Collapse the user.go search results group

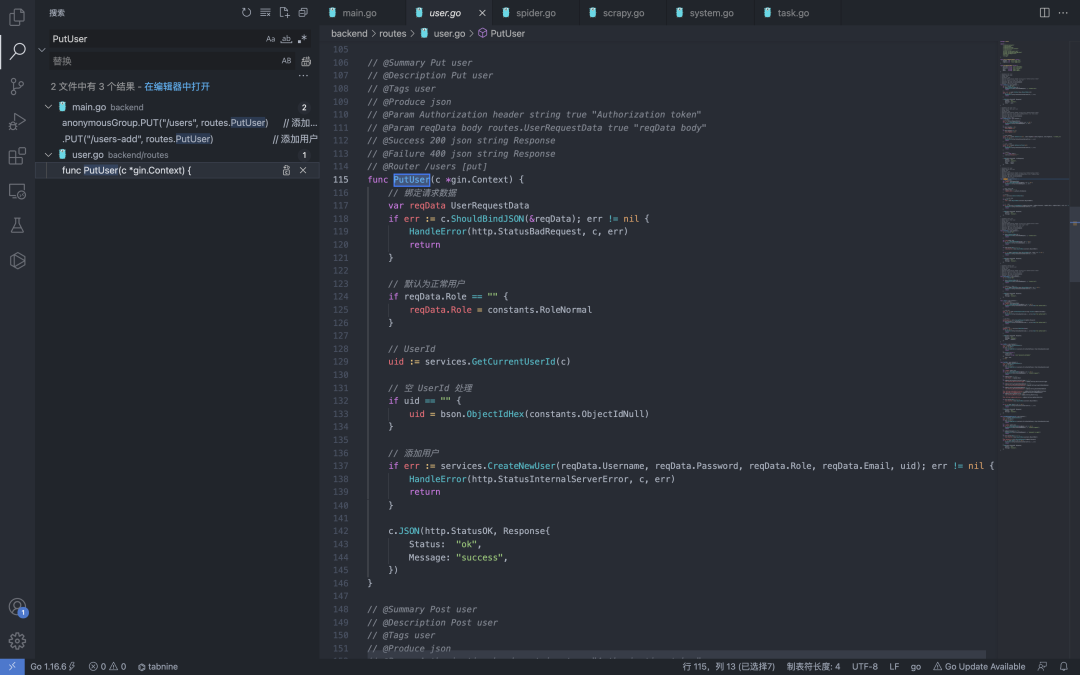click(48, 155)
